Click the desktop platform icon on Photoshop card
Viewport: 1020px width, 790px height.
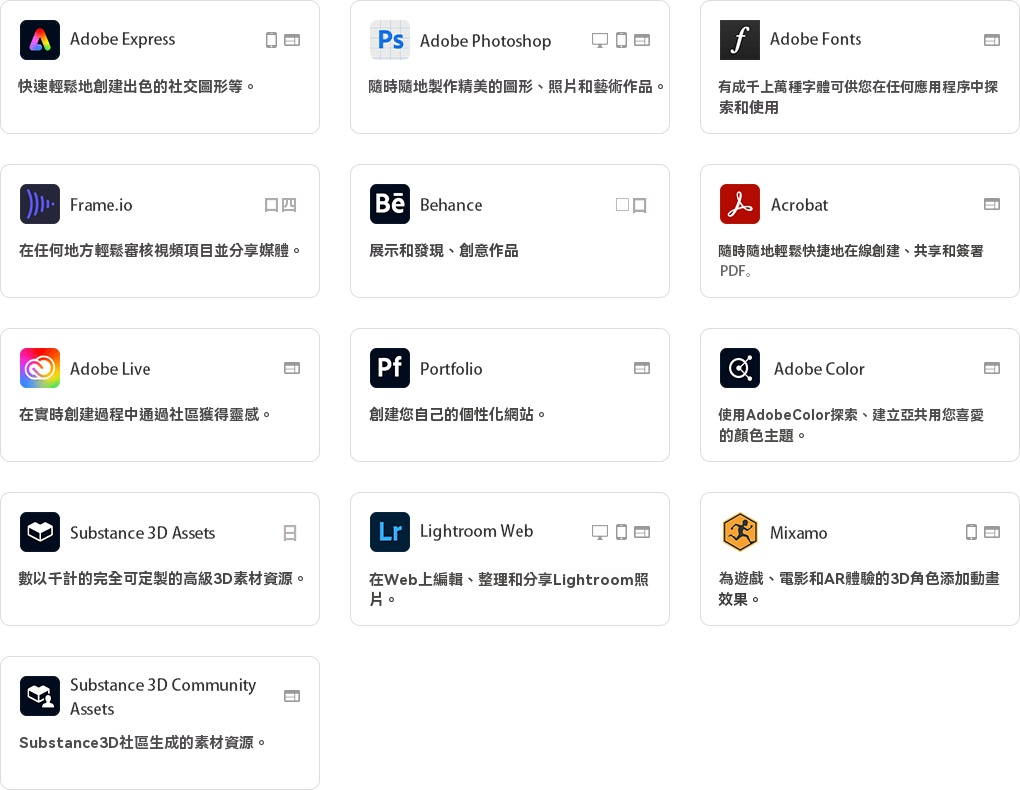[x=600, y=40]
